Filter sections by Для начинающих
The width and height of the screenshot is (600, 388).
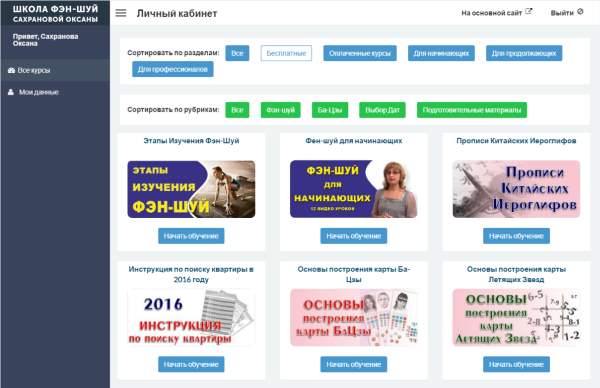coord(441,53)
